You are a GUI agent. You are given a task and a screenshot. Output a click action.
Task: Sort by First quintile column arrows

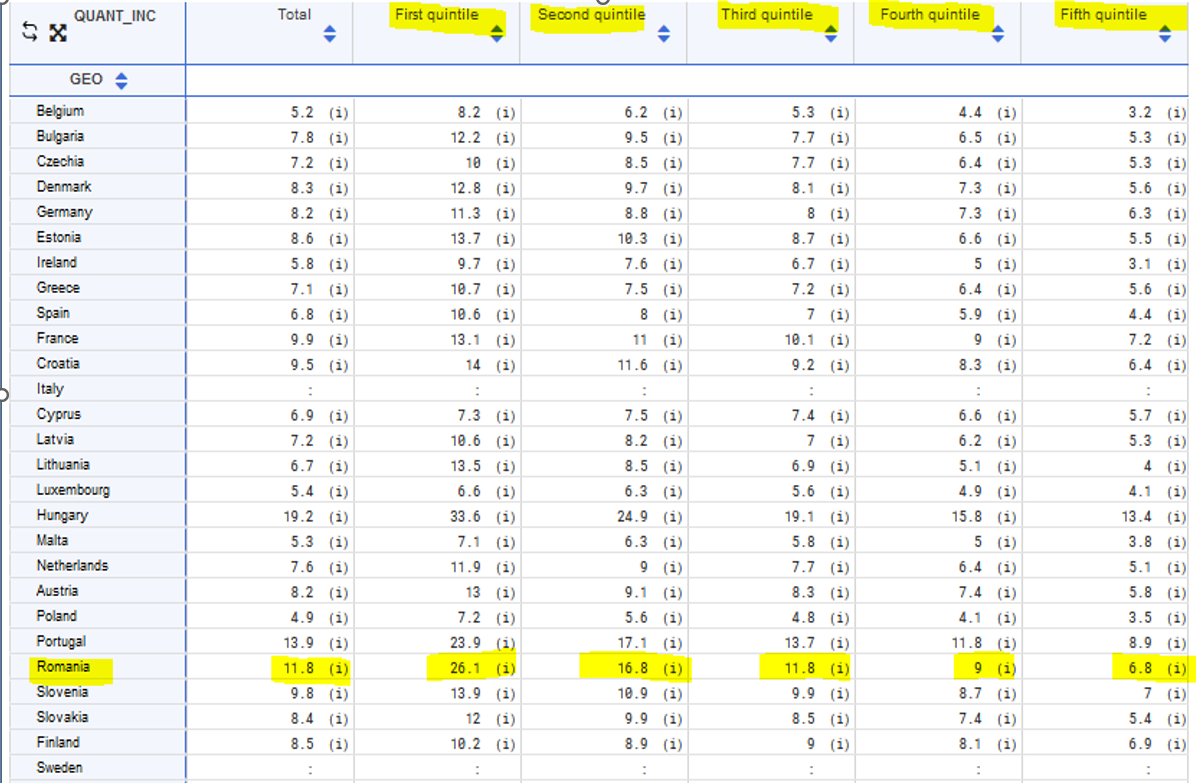pos(497,34)
